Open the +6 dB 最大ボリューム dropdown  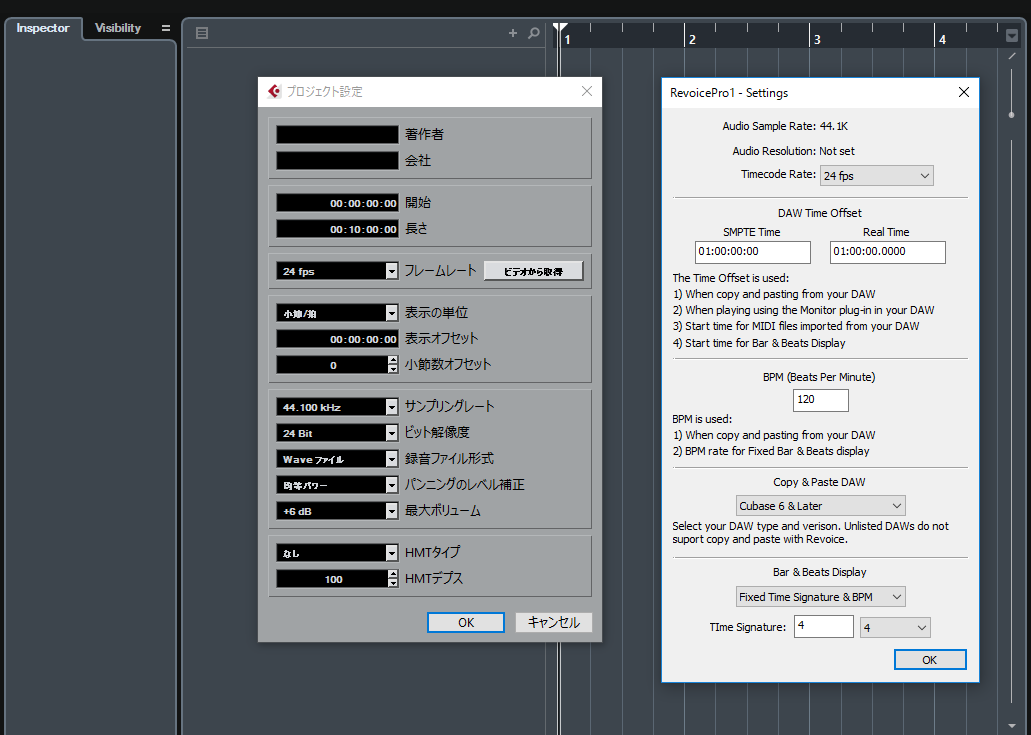(337, 511)
